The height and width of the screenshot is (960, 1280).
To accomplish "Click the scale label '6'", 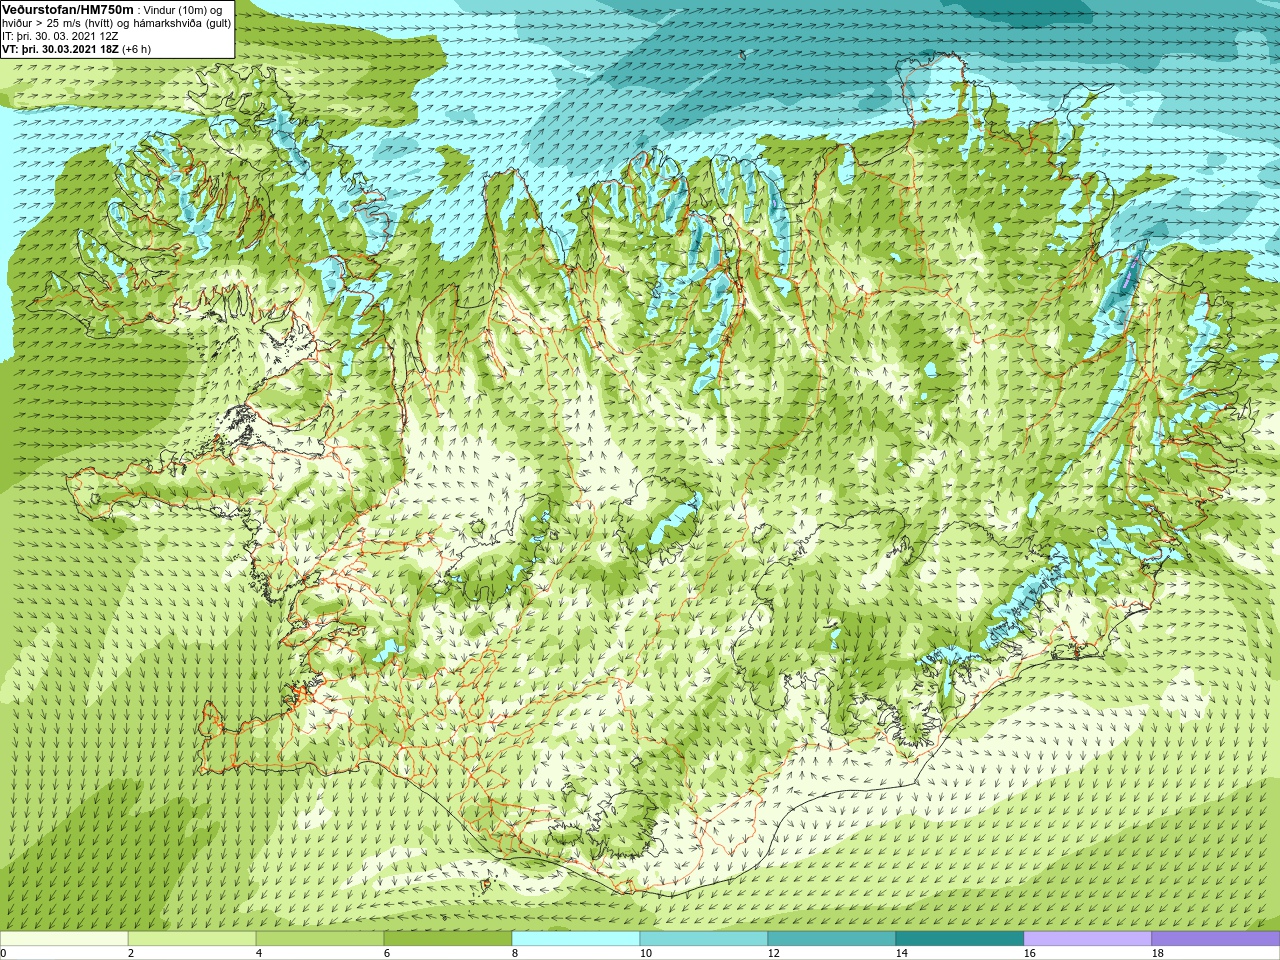I will coord(387,953).
